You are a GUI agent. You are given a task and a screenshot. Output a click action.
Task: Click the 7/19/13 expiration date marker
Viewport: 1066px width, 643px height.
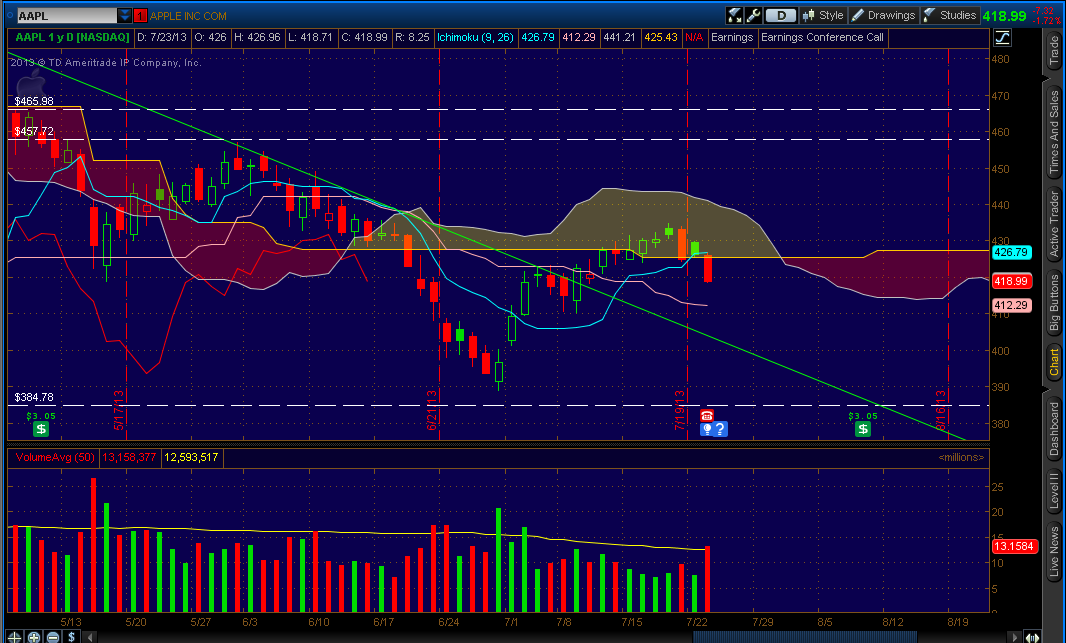coord(679,410)
